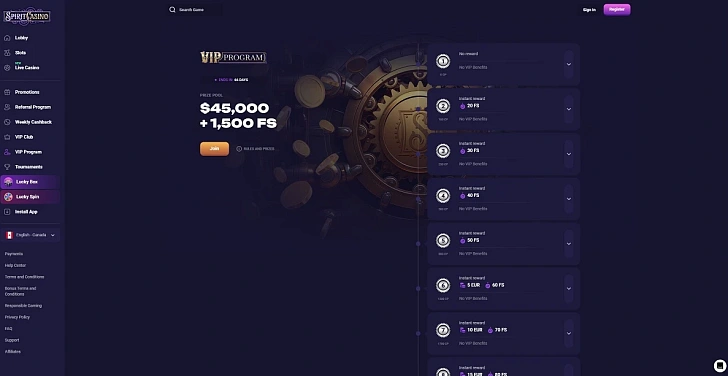The width and height of the screenshot is (728, 376).
Task: Open the Tournaments trophy icon
Action: tap(7, 167)
